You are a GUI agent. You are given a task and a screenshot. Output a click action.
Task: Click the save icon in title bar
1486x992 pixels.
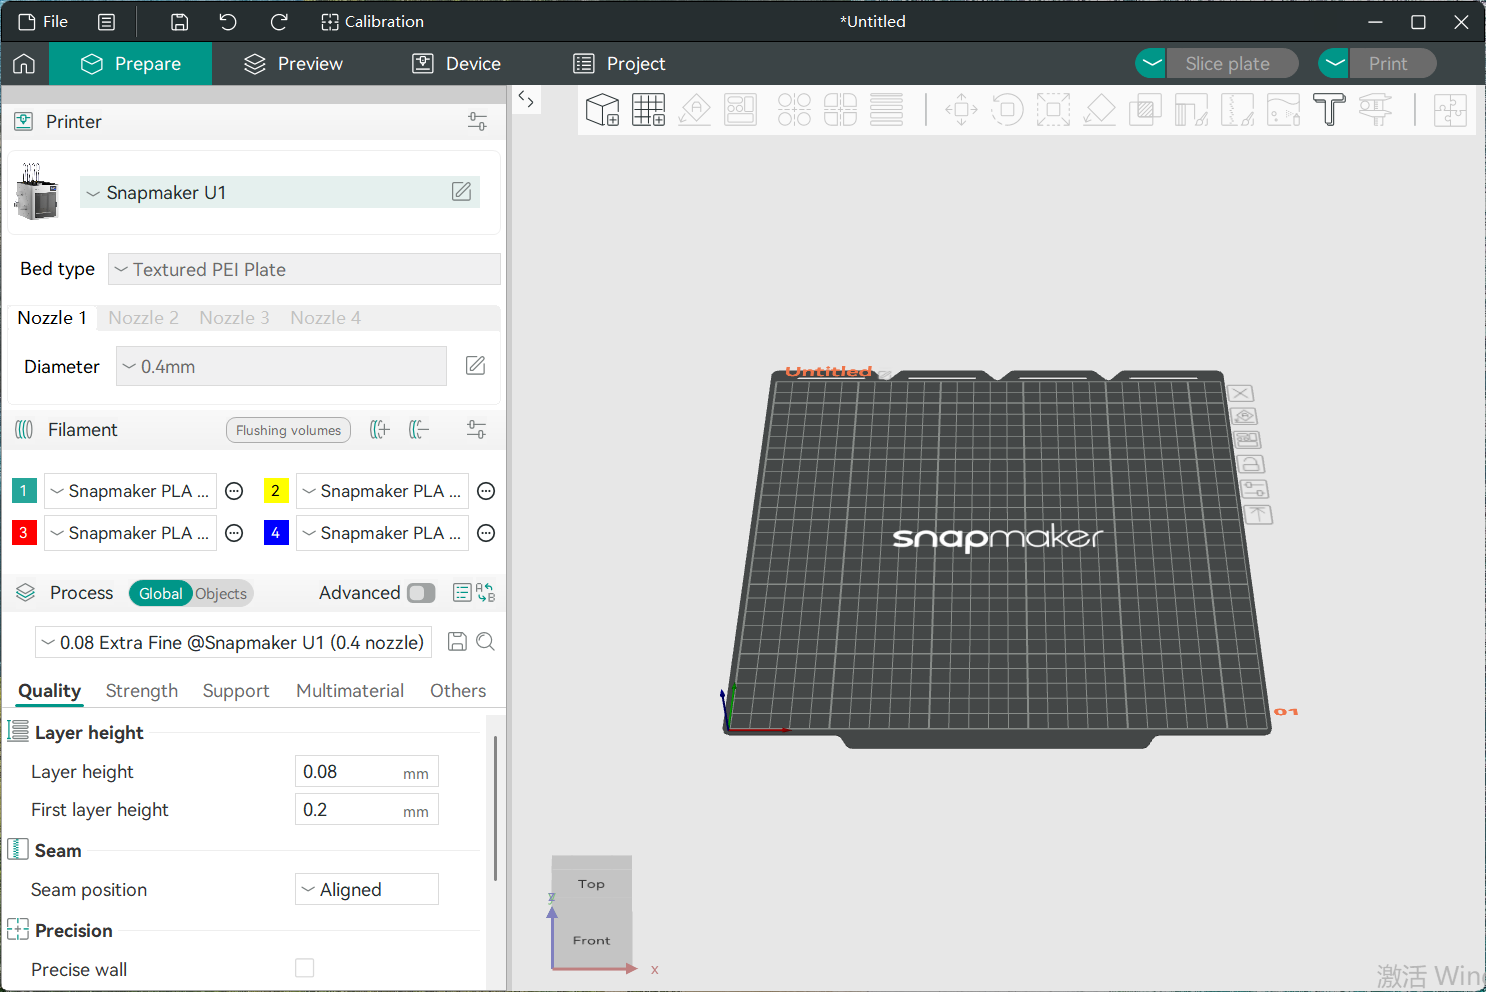[x=180, y=22]
